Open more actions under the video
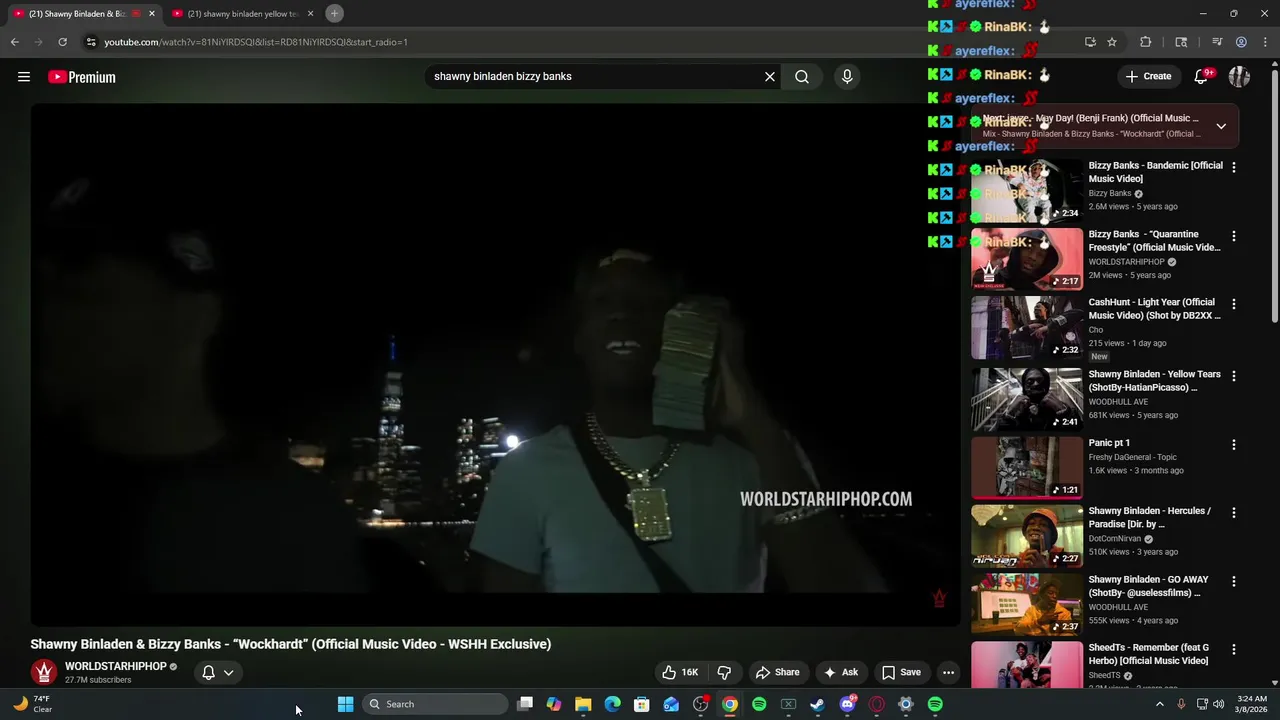Image resolution: width=1280 pixels, height=720 pixels. 948,672
